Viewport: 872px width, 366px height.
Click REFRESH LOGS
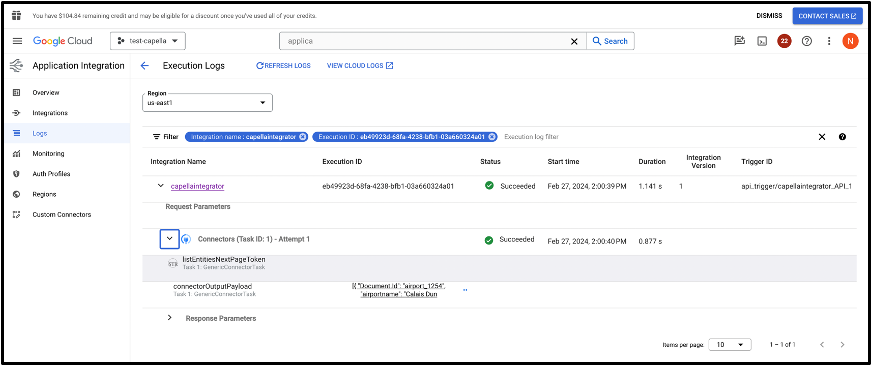coord(283,66)
